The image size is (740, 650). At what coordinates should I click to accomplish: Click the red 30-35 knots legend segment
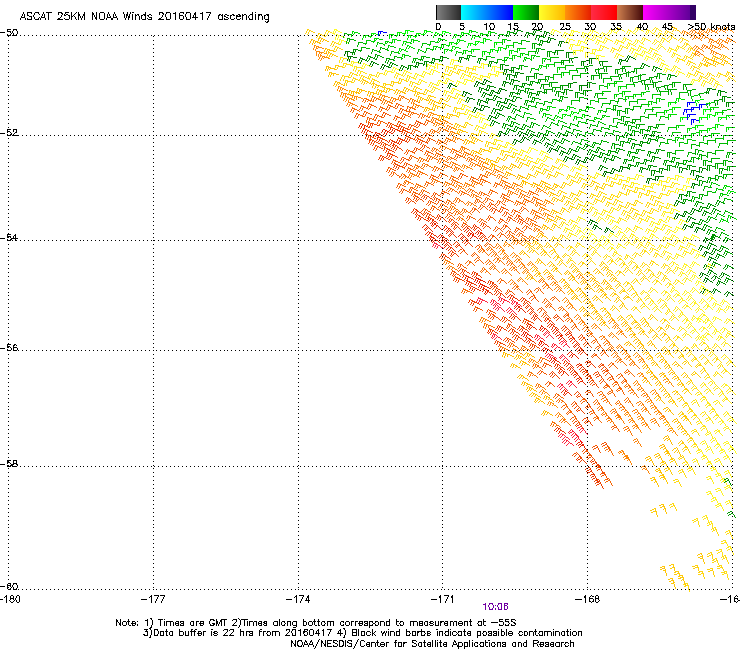(604, 12)
